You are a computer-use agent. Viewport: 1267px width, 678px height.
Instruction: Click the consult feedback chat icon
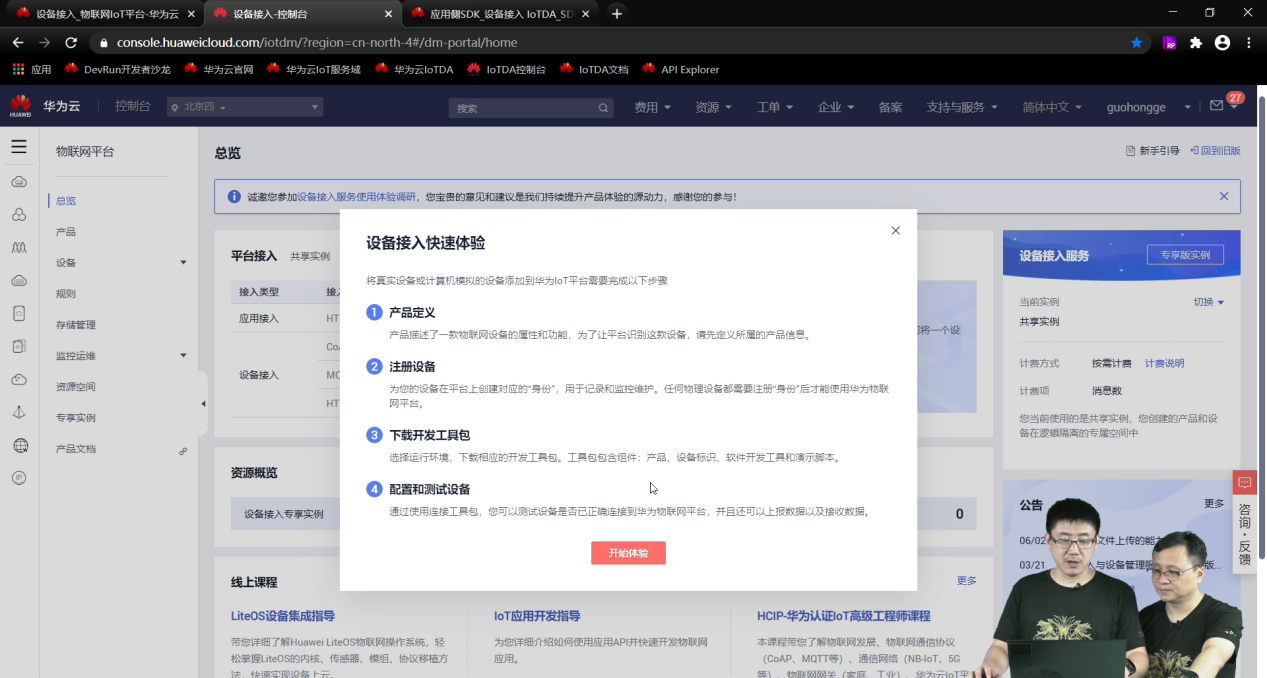point(1245,482)
